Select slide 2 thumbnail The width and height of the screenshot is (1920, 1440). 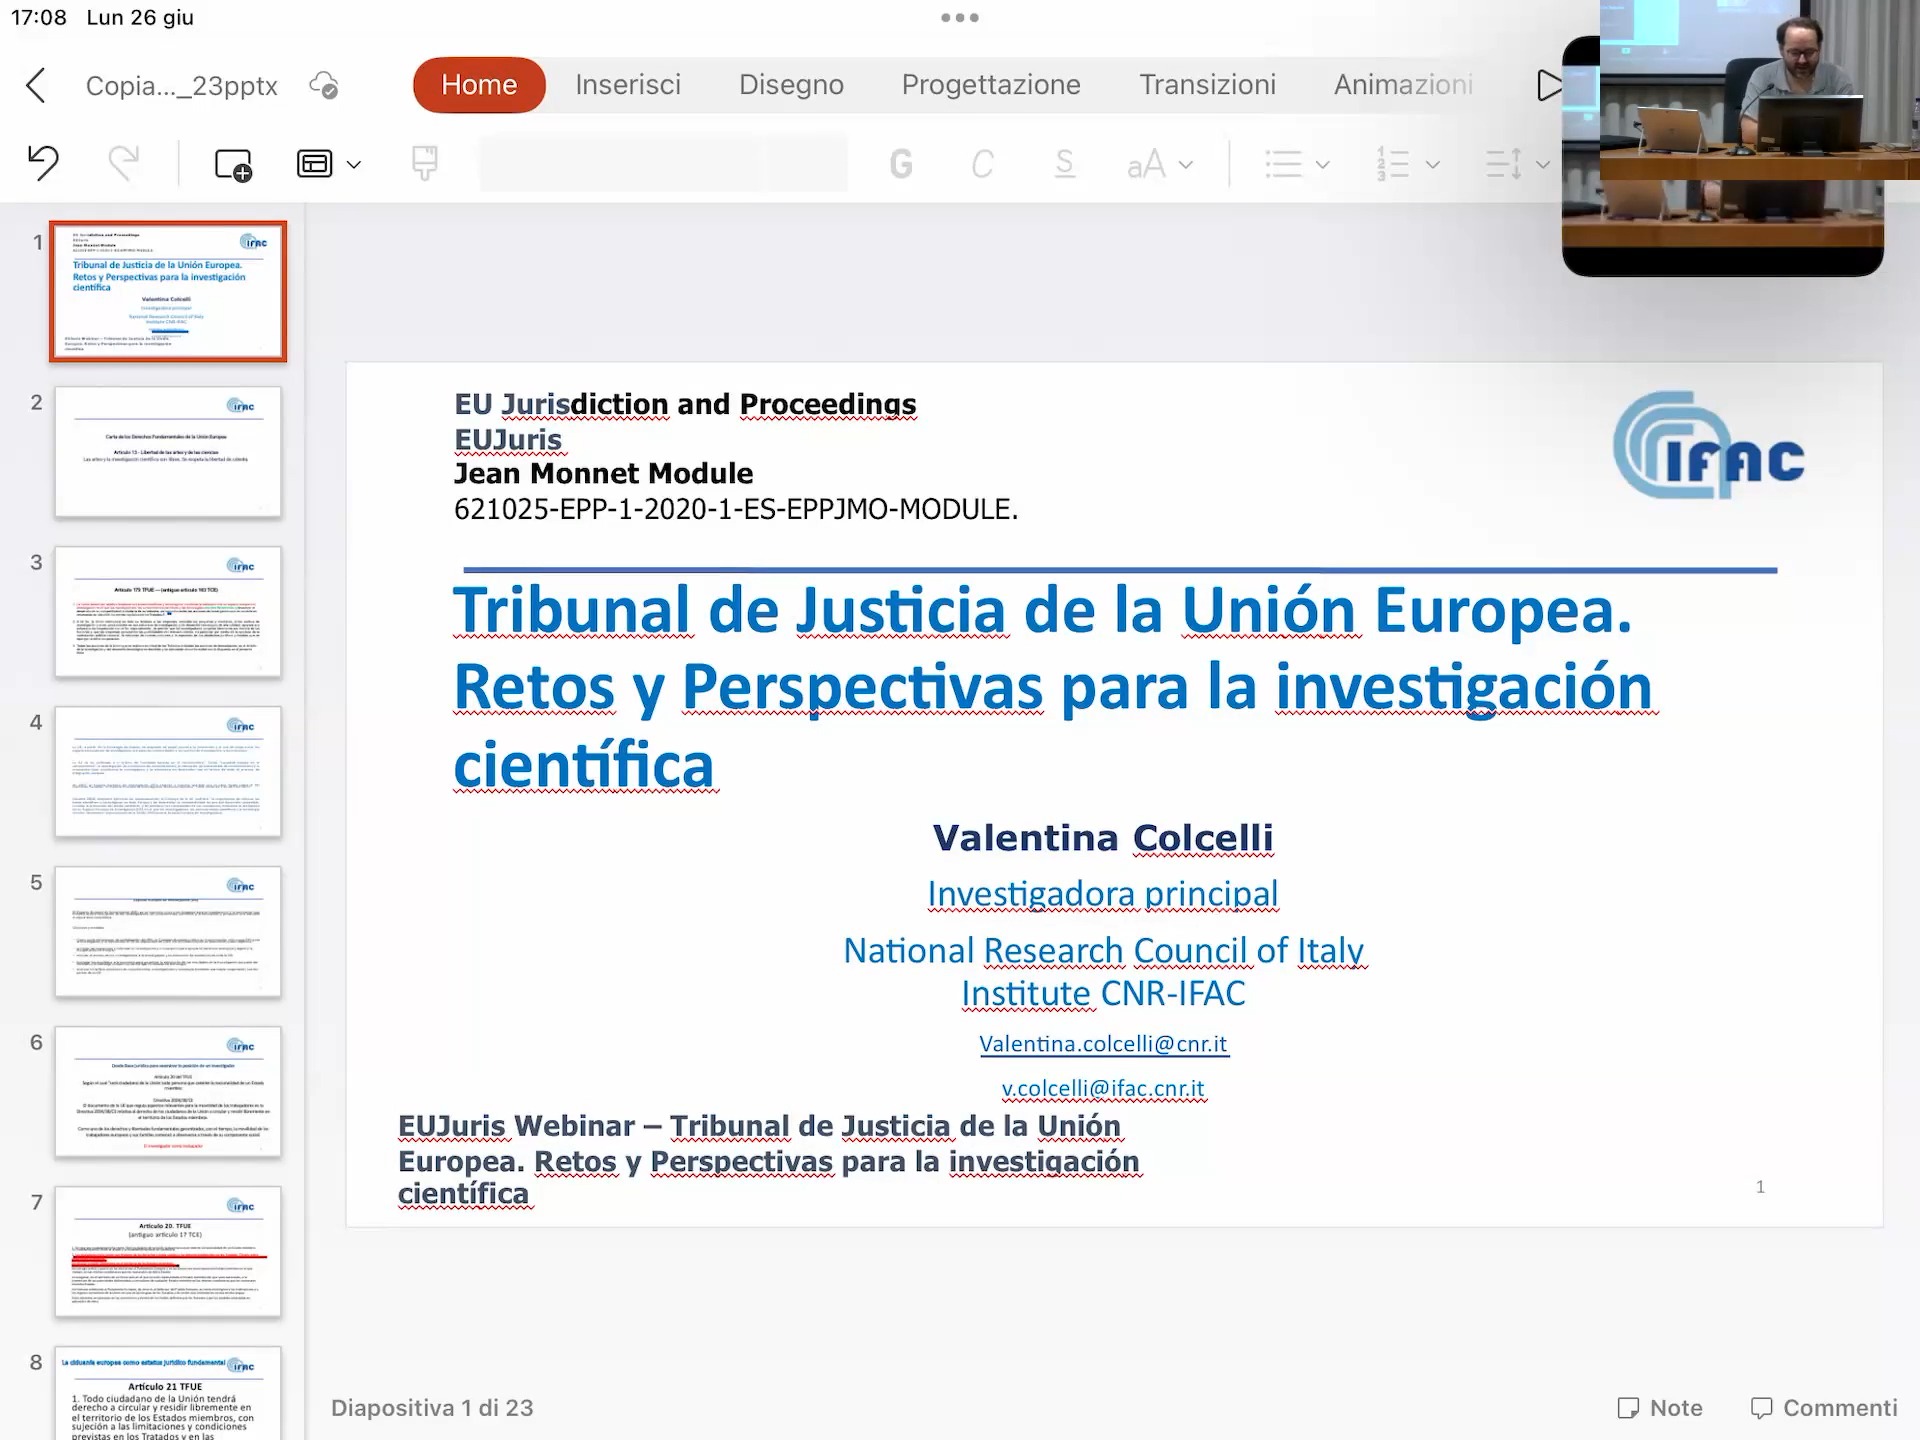click(x=168, y=452)
